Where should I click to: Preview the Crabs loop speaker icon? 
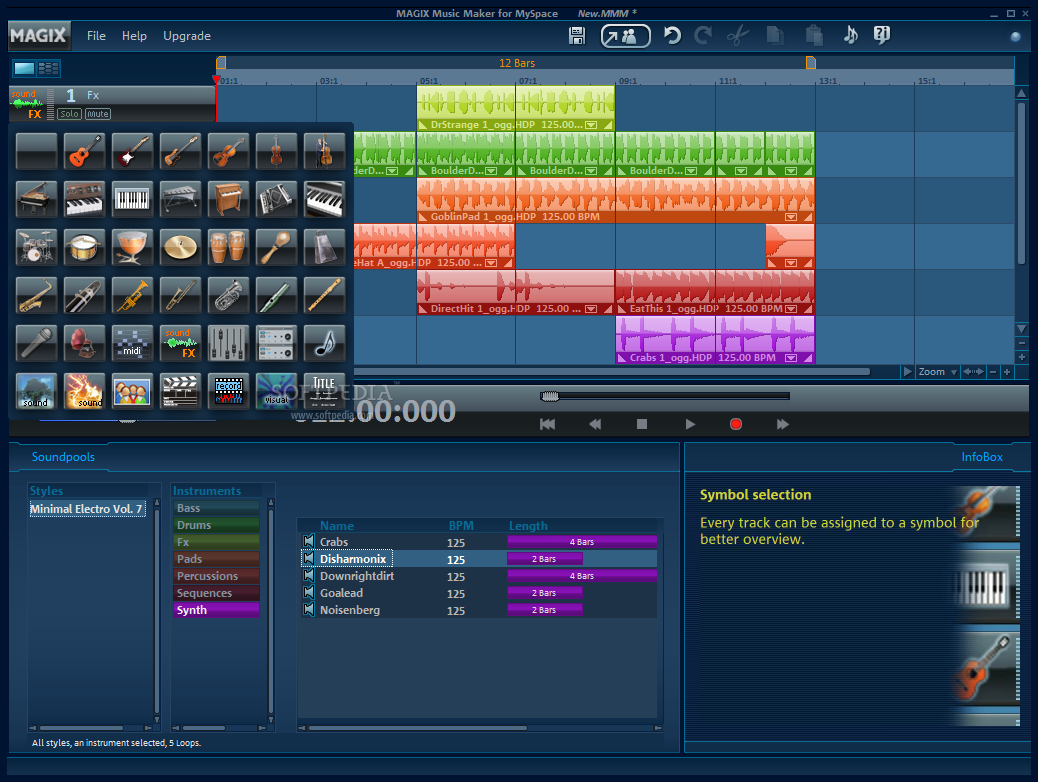(x=308, y=542)
